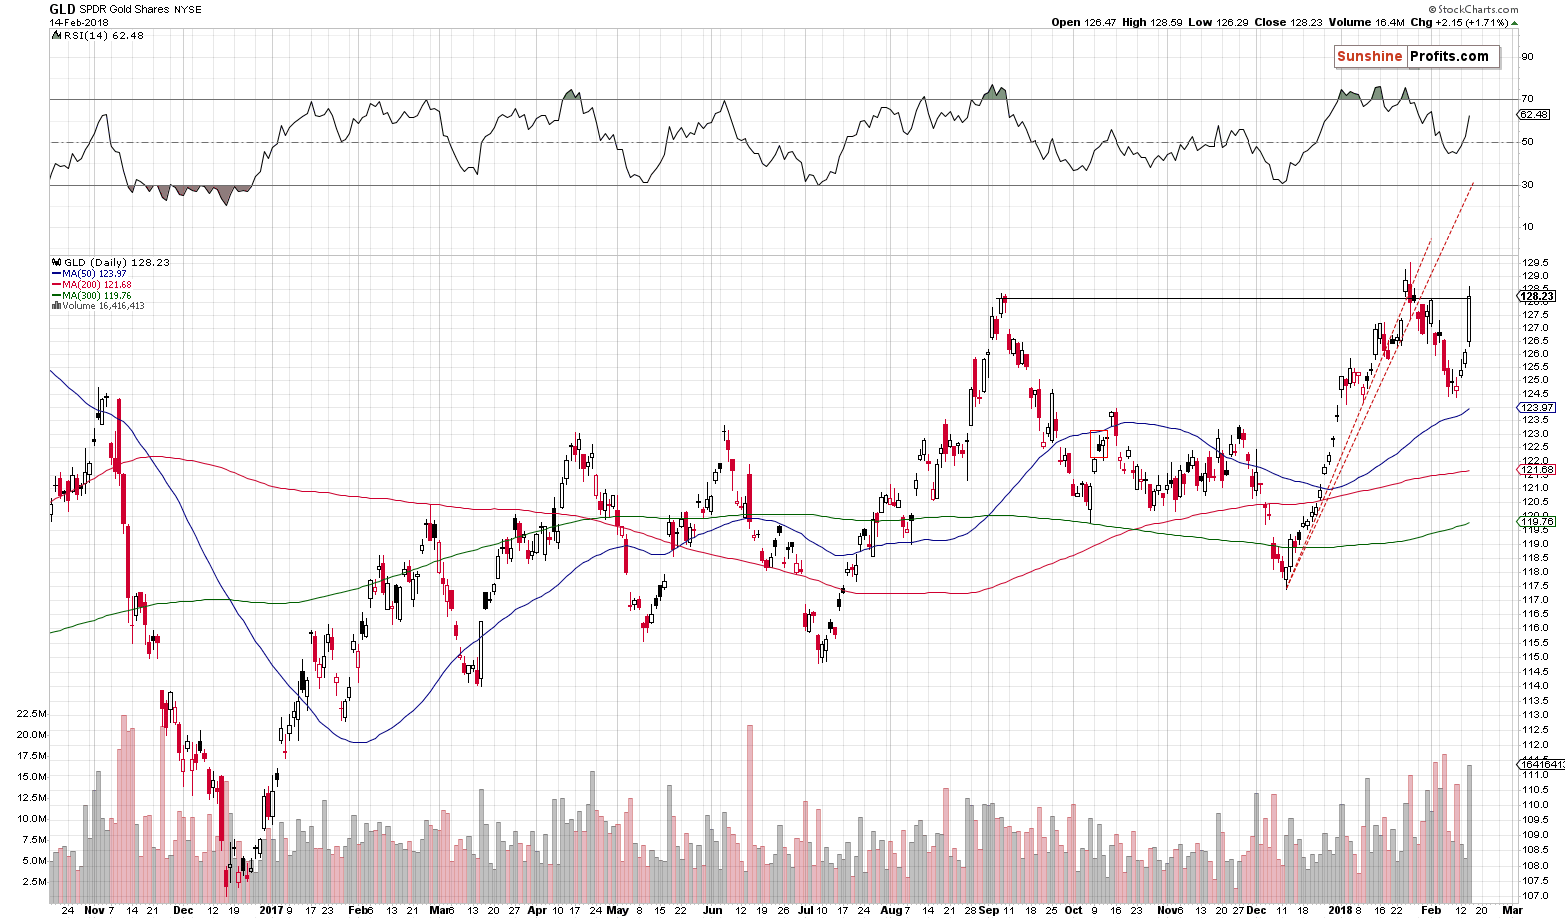The image size is (1565, 919).
Task: Click the 129.5 price axis label
Action: [x=1535, y=262]
